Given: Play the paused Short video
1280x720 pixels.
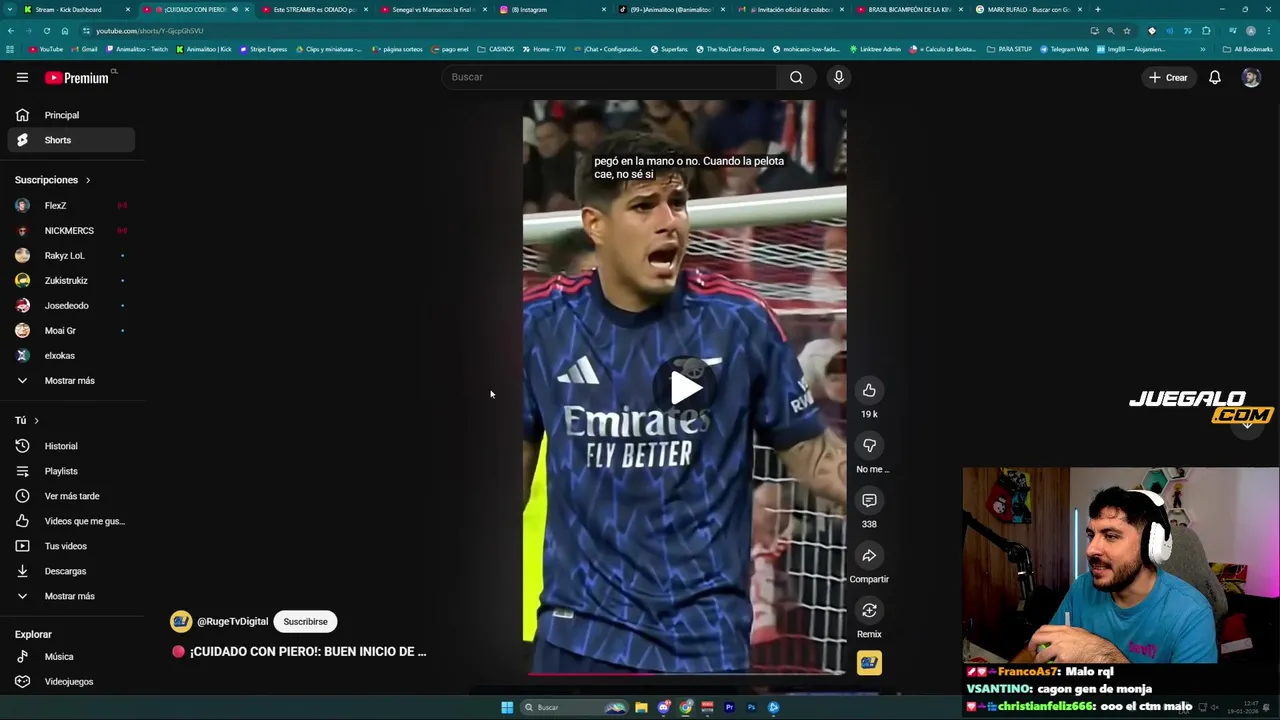Looking at the screenshot, I should (685, 388).
